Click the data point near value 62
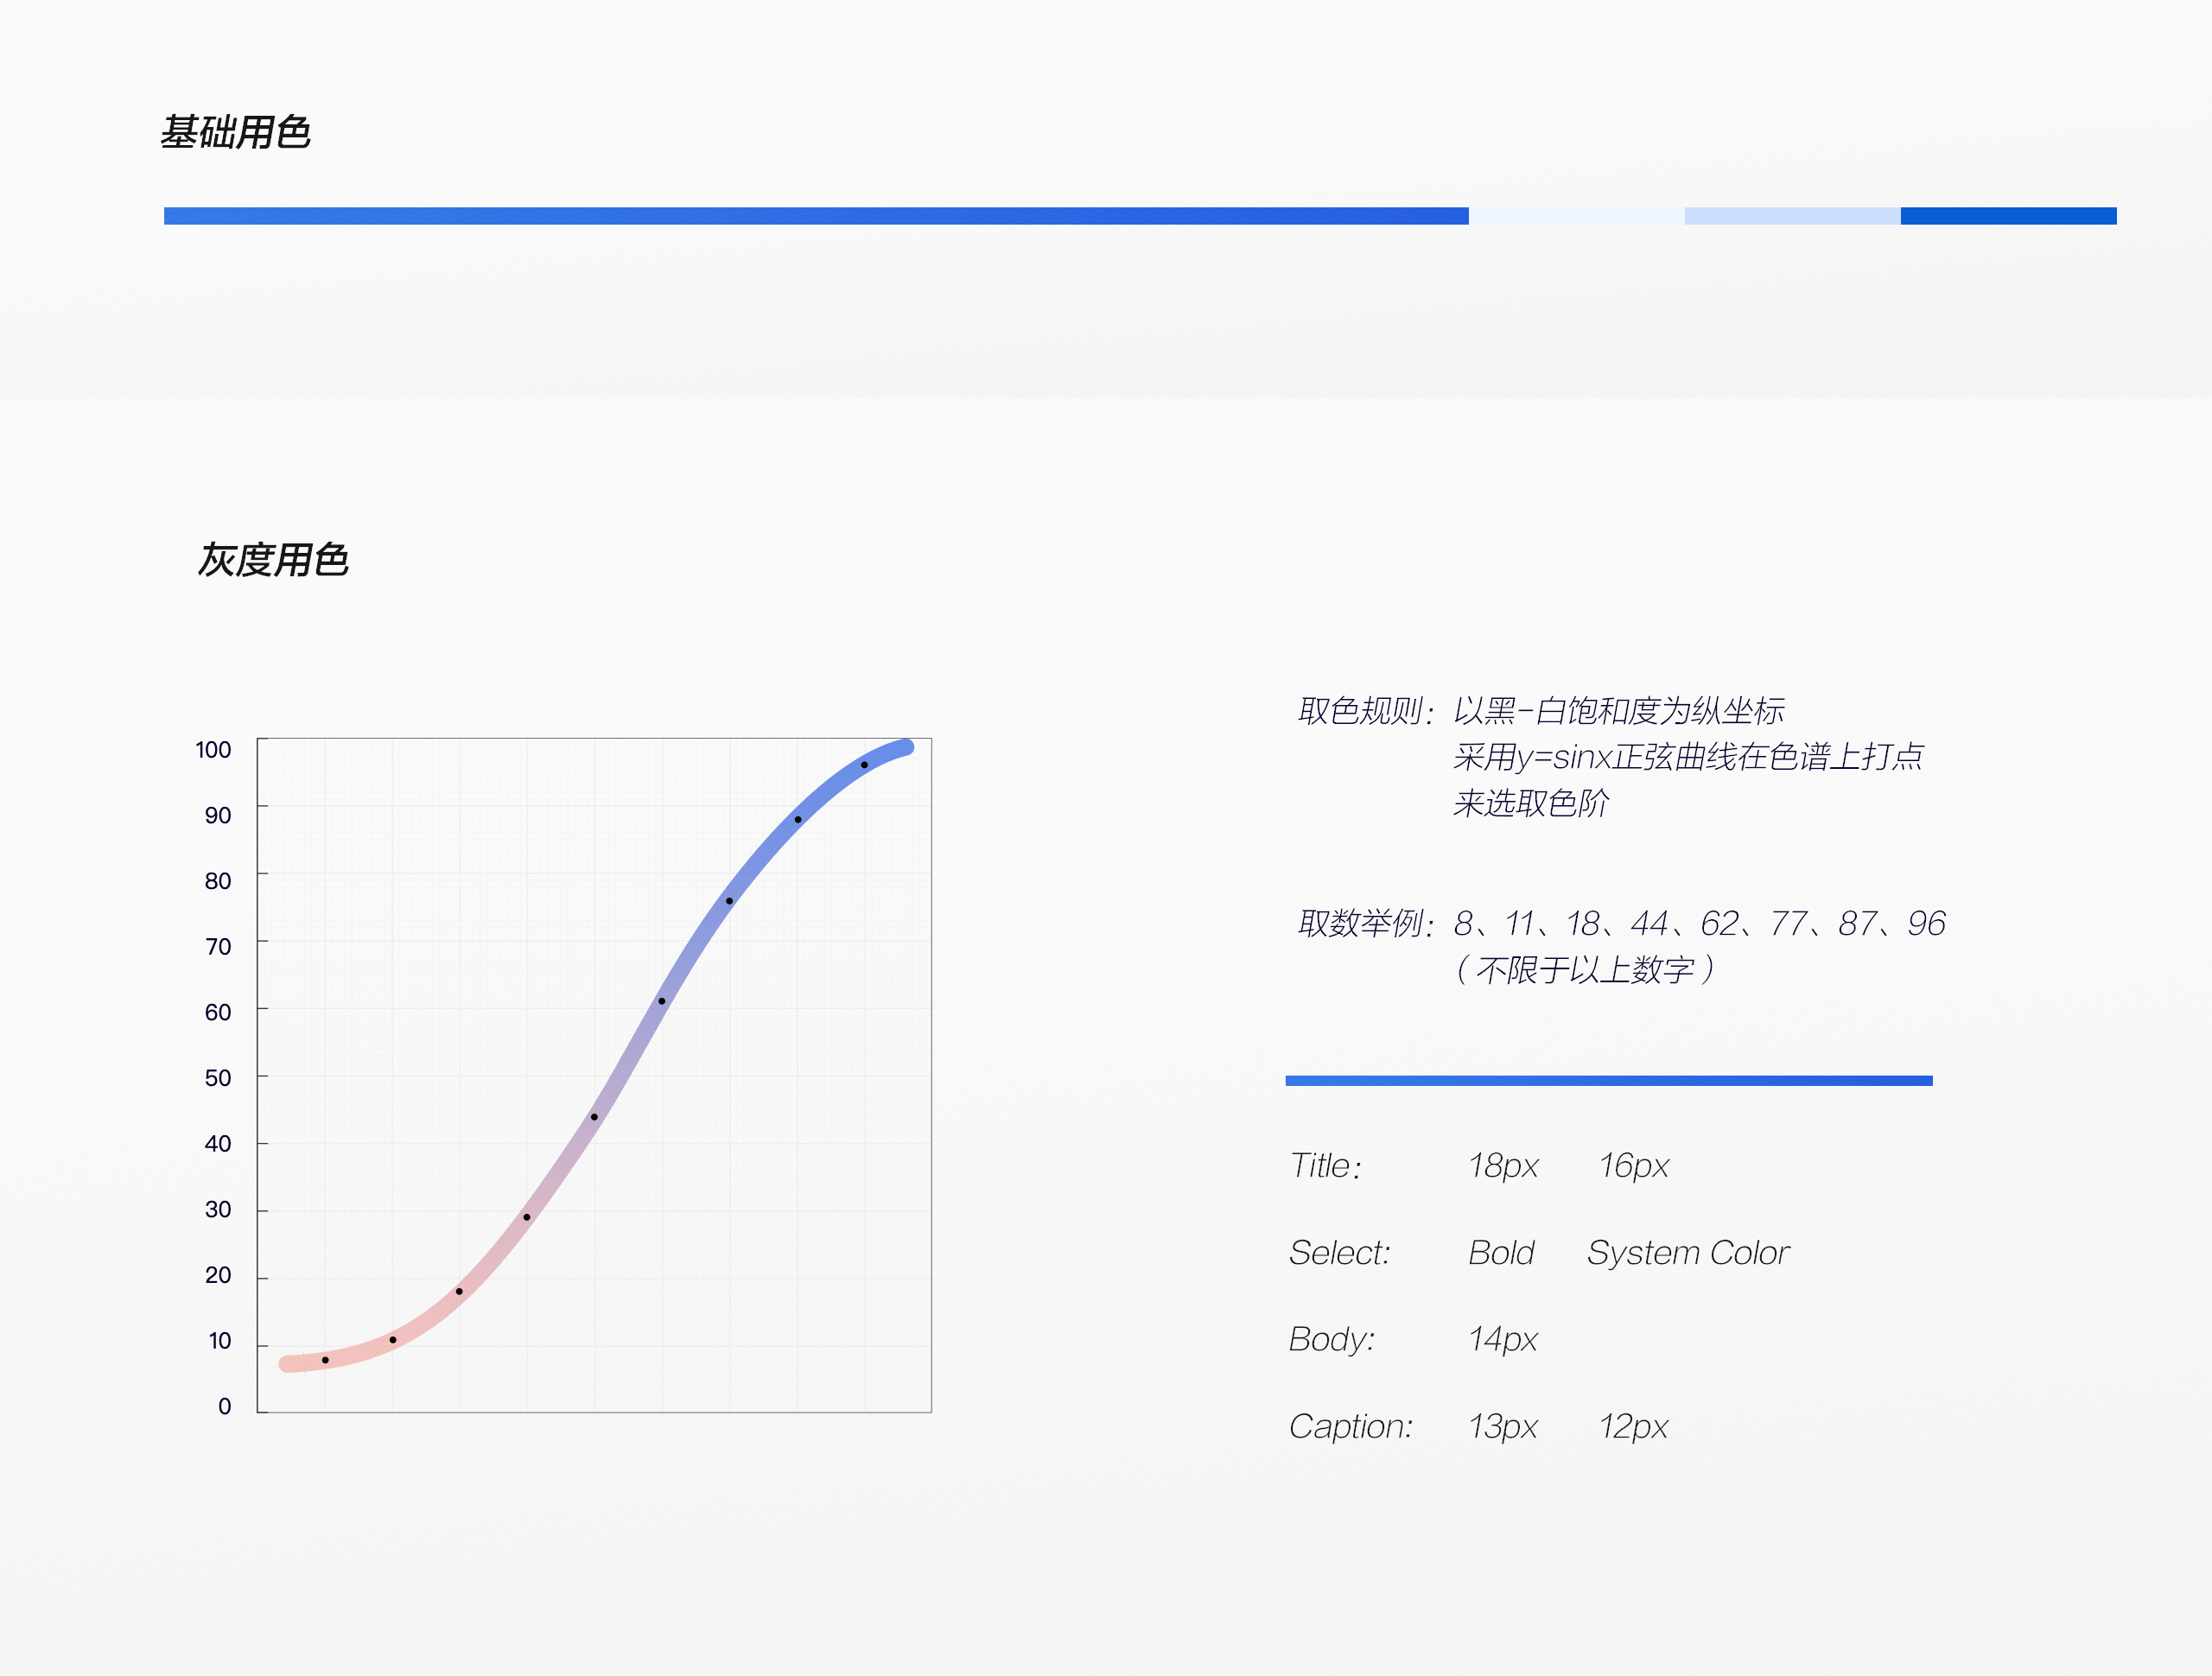Image resolution: width=2212 pixels, height=1676 pixels. tap(664, 1000)
